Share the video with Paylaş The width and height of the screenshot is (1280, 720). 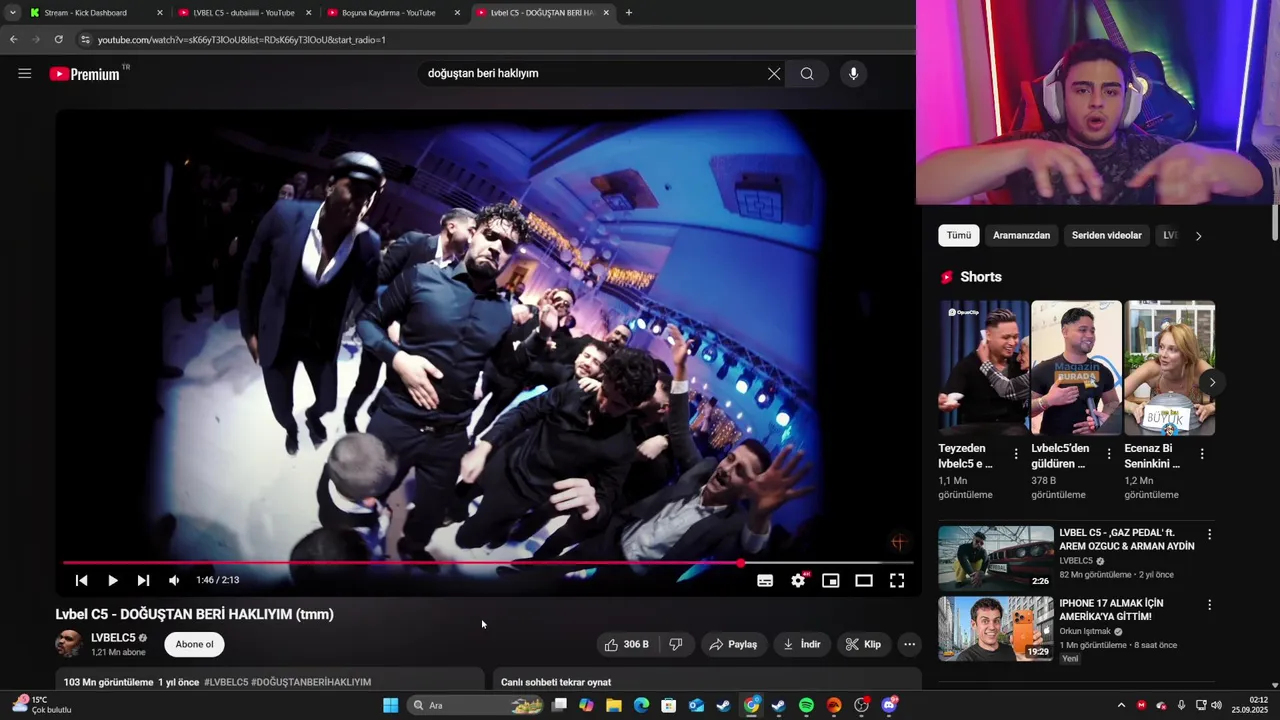[x=733, y=644]
